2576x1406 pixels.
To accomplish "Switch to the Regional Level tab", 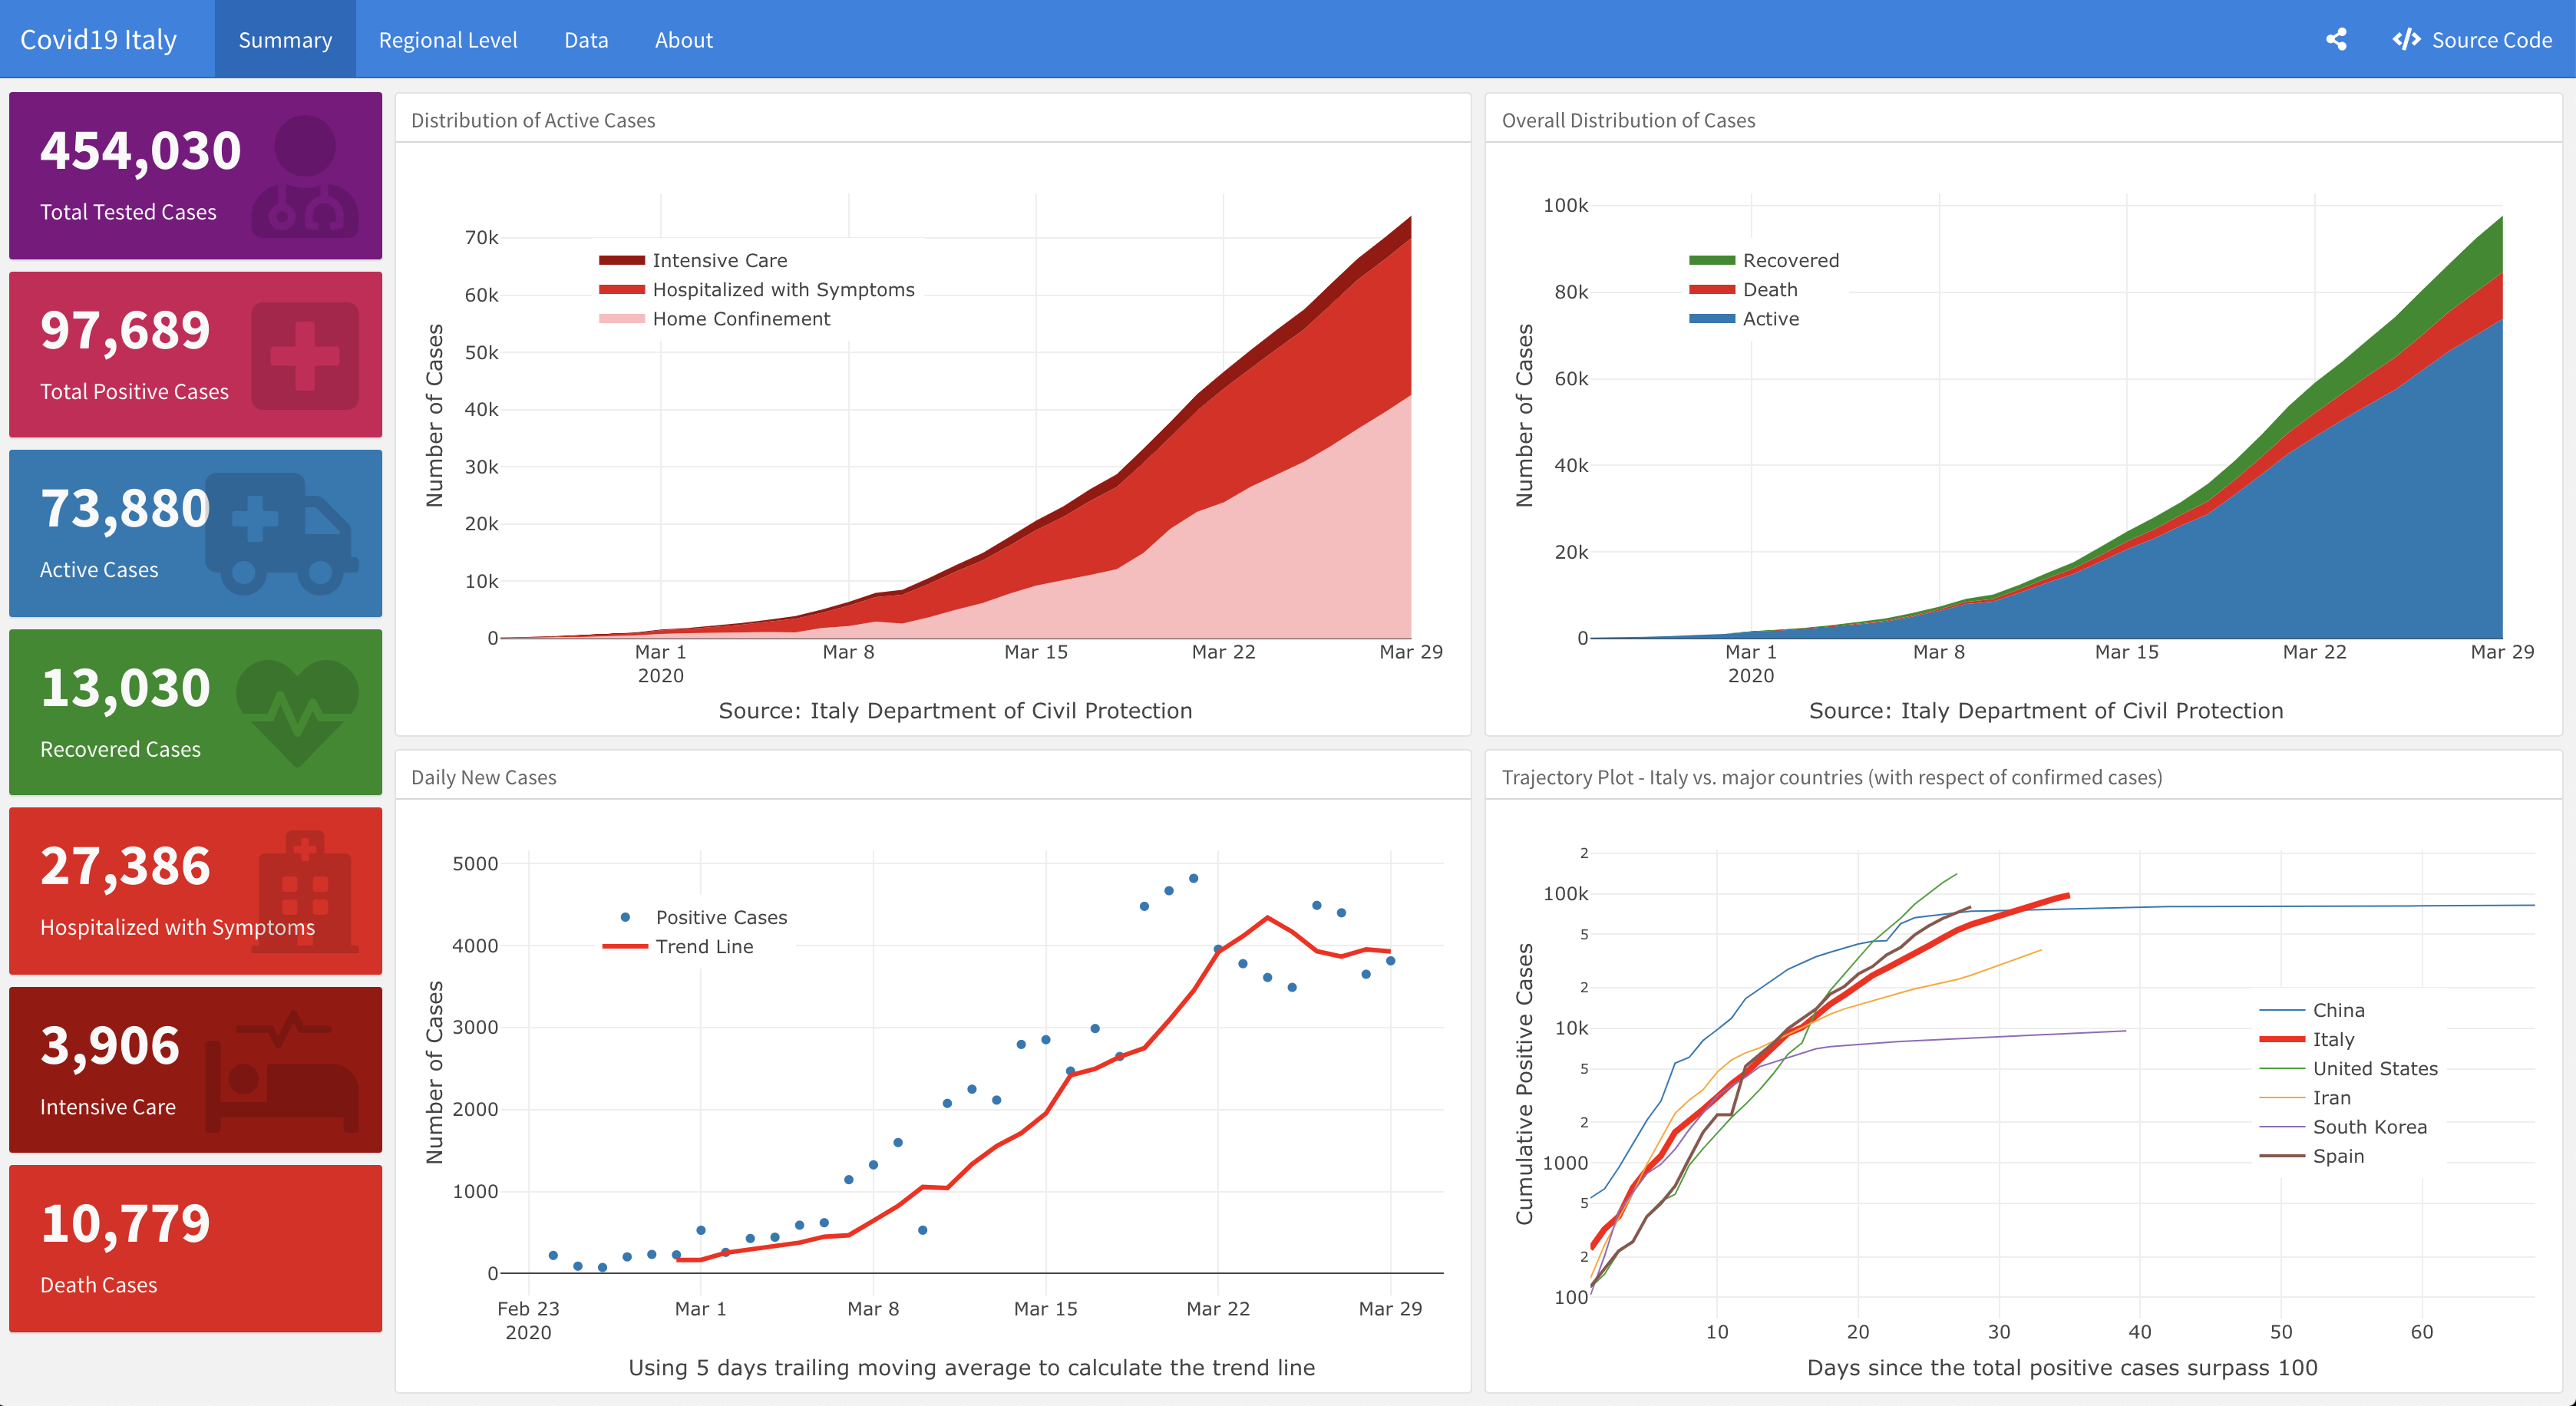I will click(x=448, y=40).
